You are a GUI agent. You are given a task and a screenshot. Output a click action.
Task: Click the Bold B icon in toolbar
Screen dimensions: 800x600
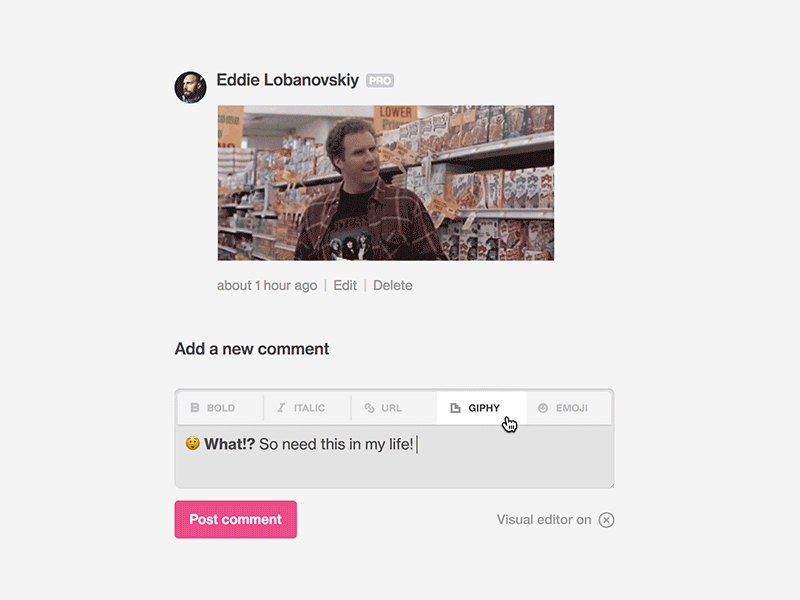tap(195, 408)
